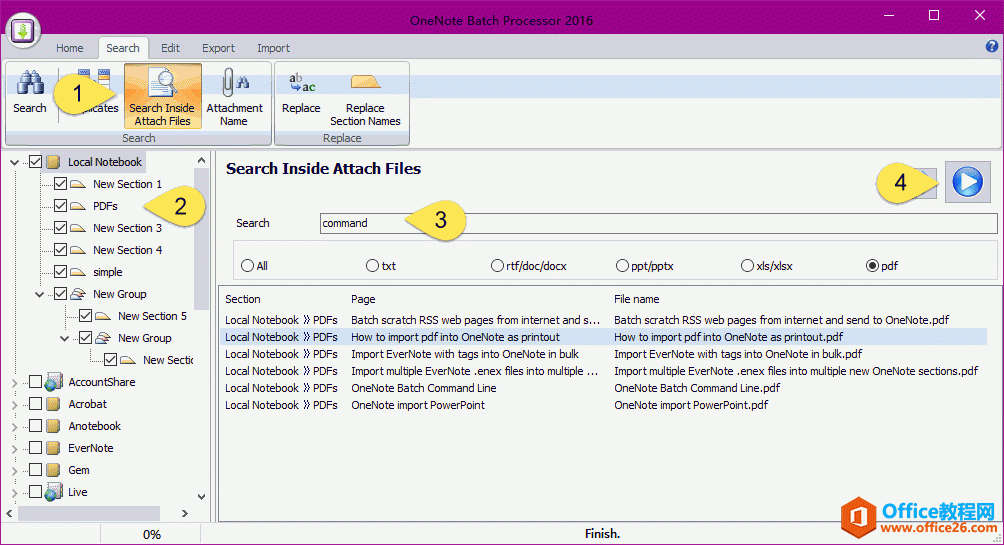
Task: Switch to the Search tab
Action: (122, 48)
